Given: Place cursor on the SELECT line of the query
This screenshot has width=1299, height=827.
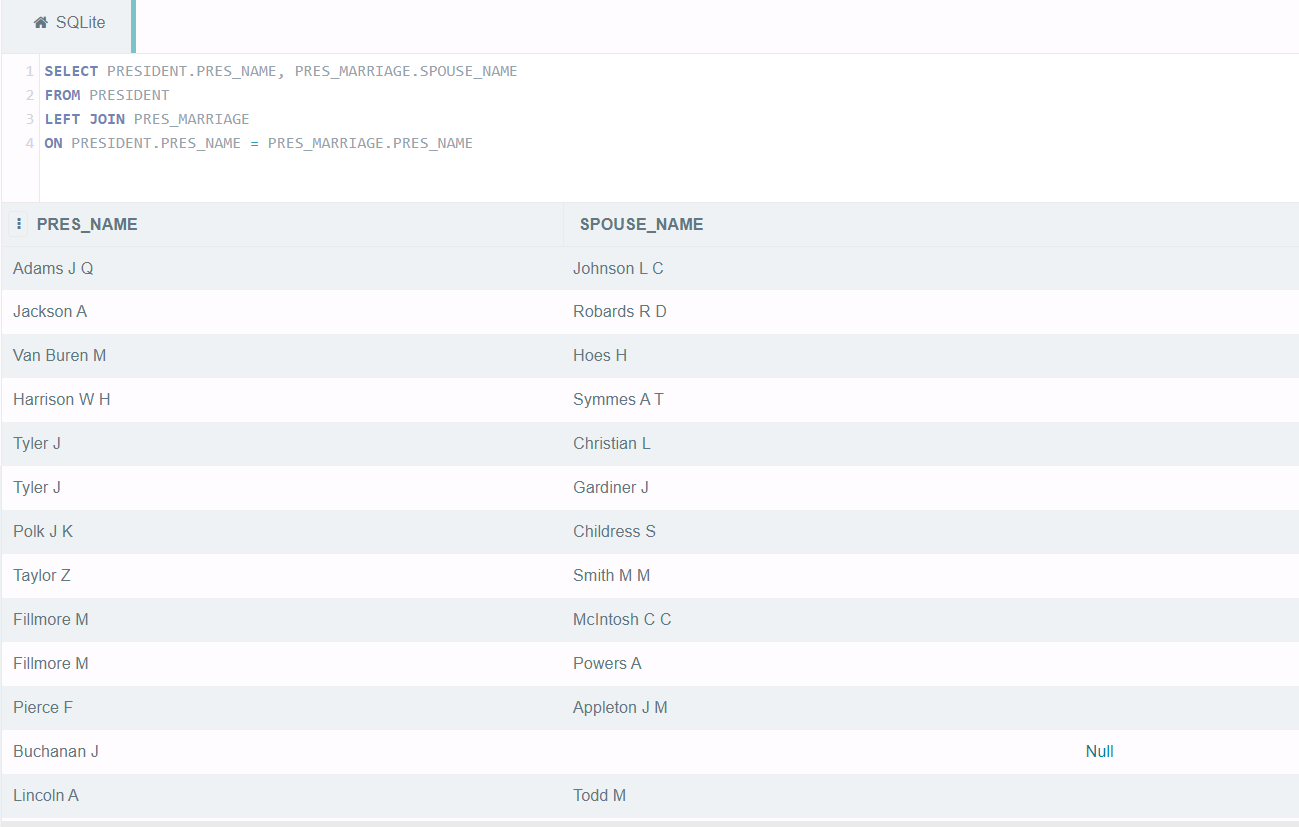Looking at the screenshot, I should pos(281,71).
